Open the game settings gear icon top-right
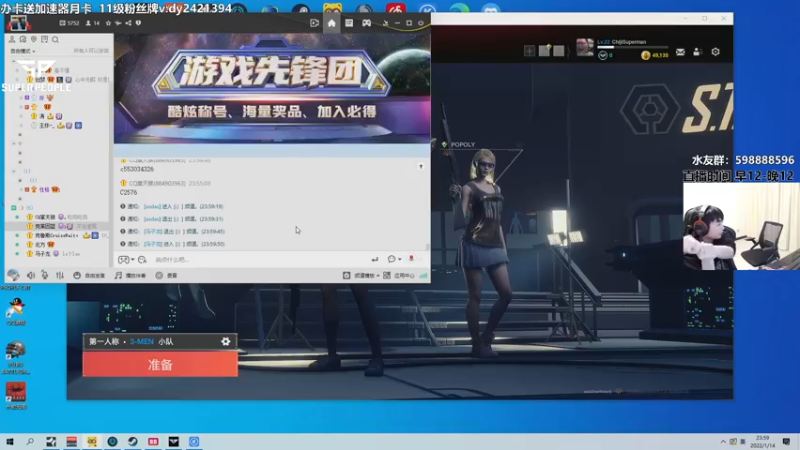Viewport: 800px width, 450px height. click(715, 52)
